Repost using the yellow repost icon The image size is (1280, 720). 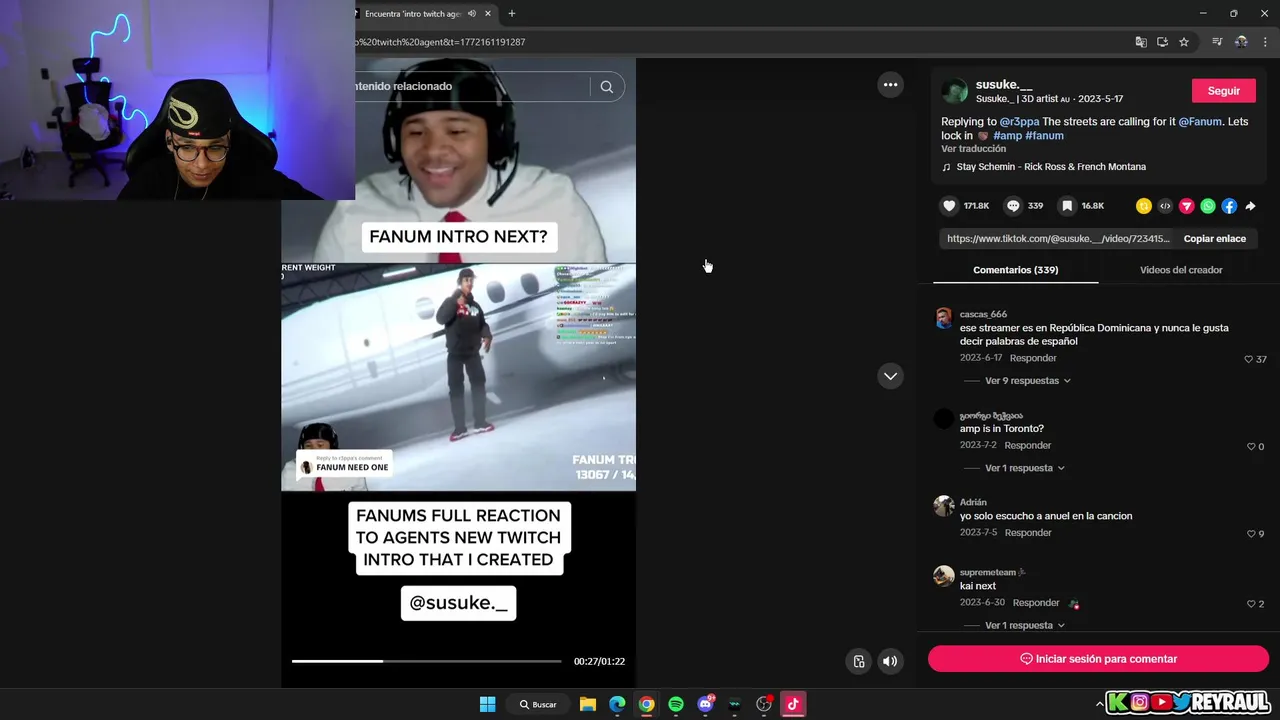[1144, 206]
